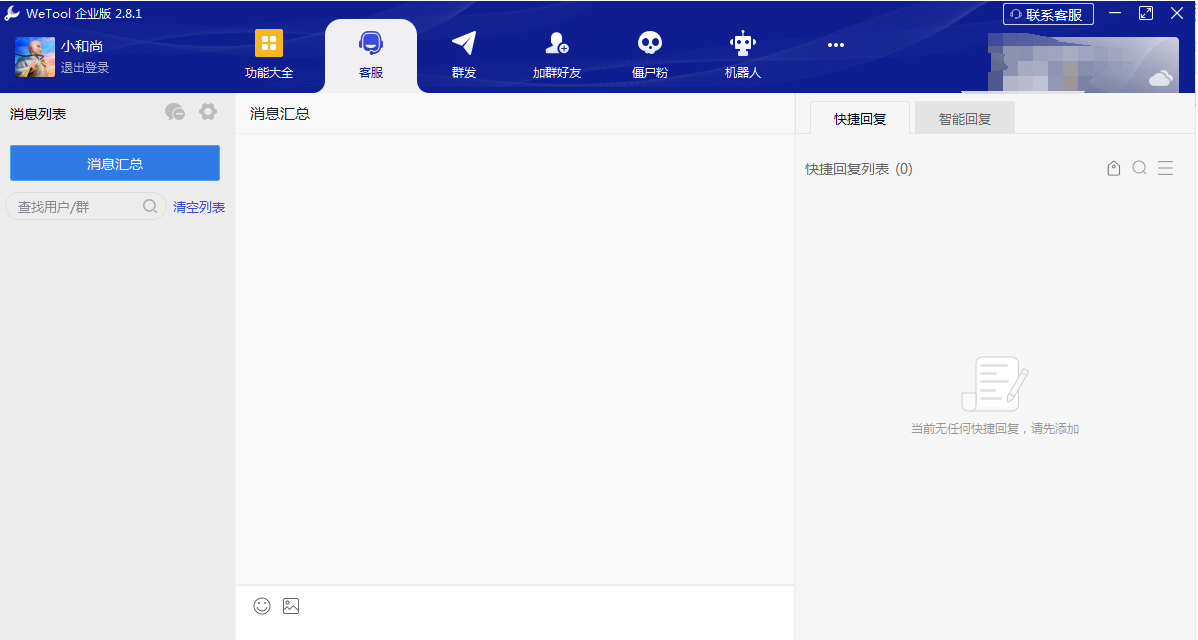Image resolution: width=1198 pixels, height=640 pixels.
Task: Switch to the 智能回复 tab
Action: pyautogui.click(x=963, y=117)
